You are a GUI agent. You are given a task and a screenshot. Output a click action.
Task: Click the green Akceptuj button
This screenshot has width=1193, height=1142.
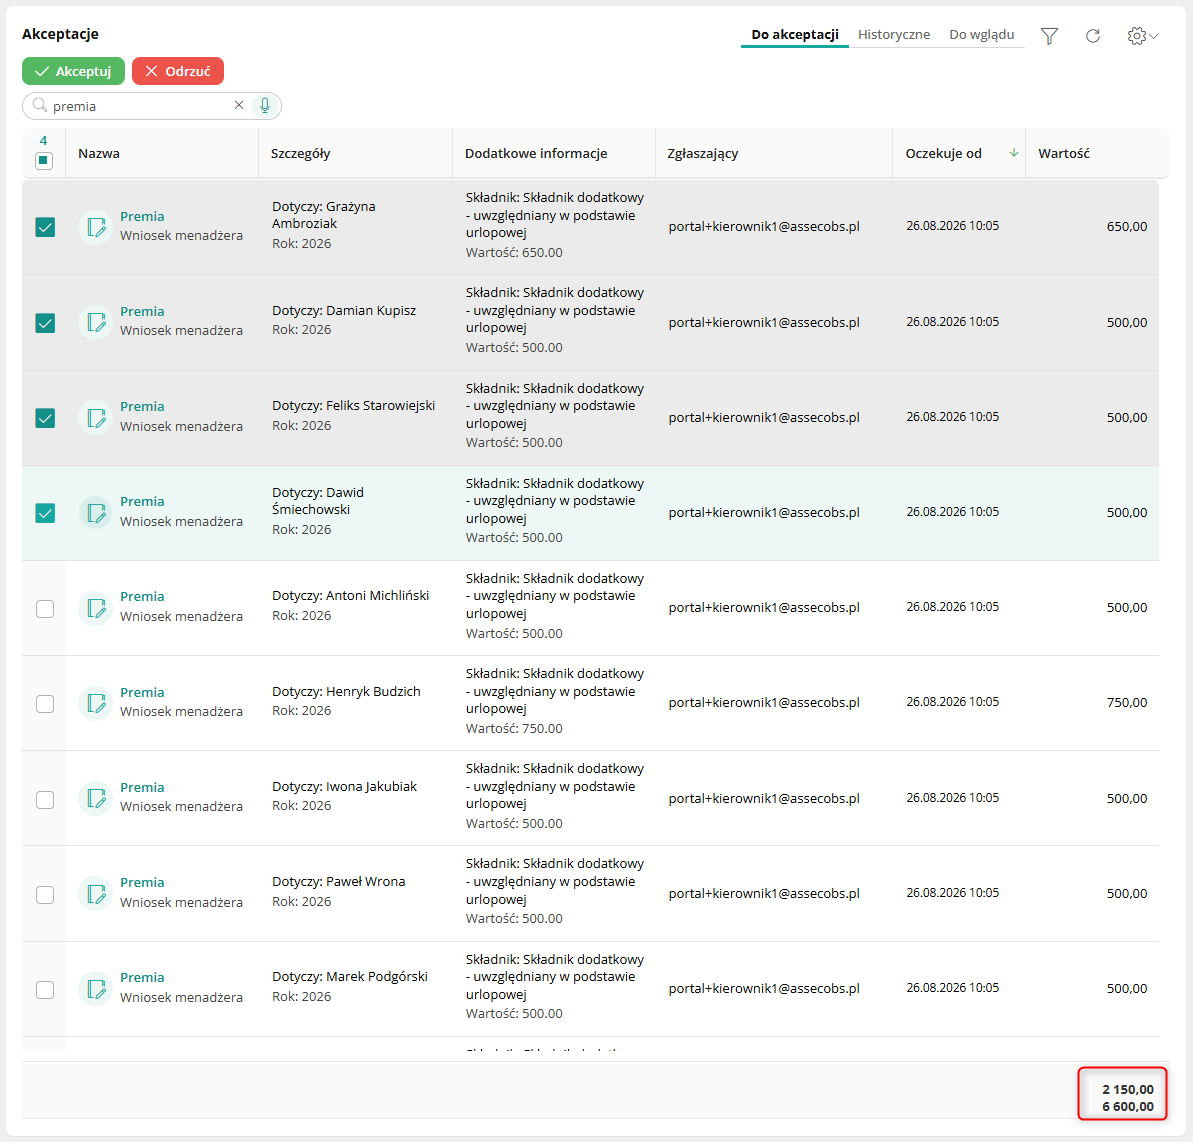click(x=73, y=71)
